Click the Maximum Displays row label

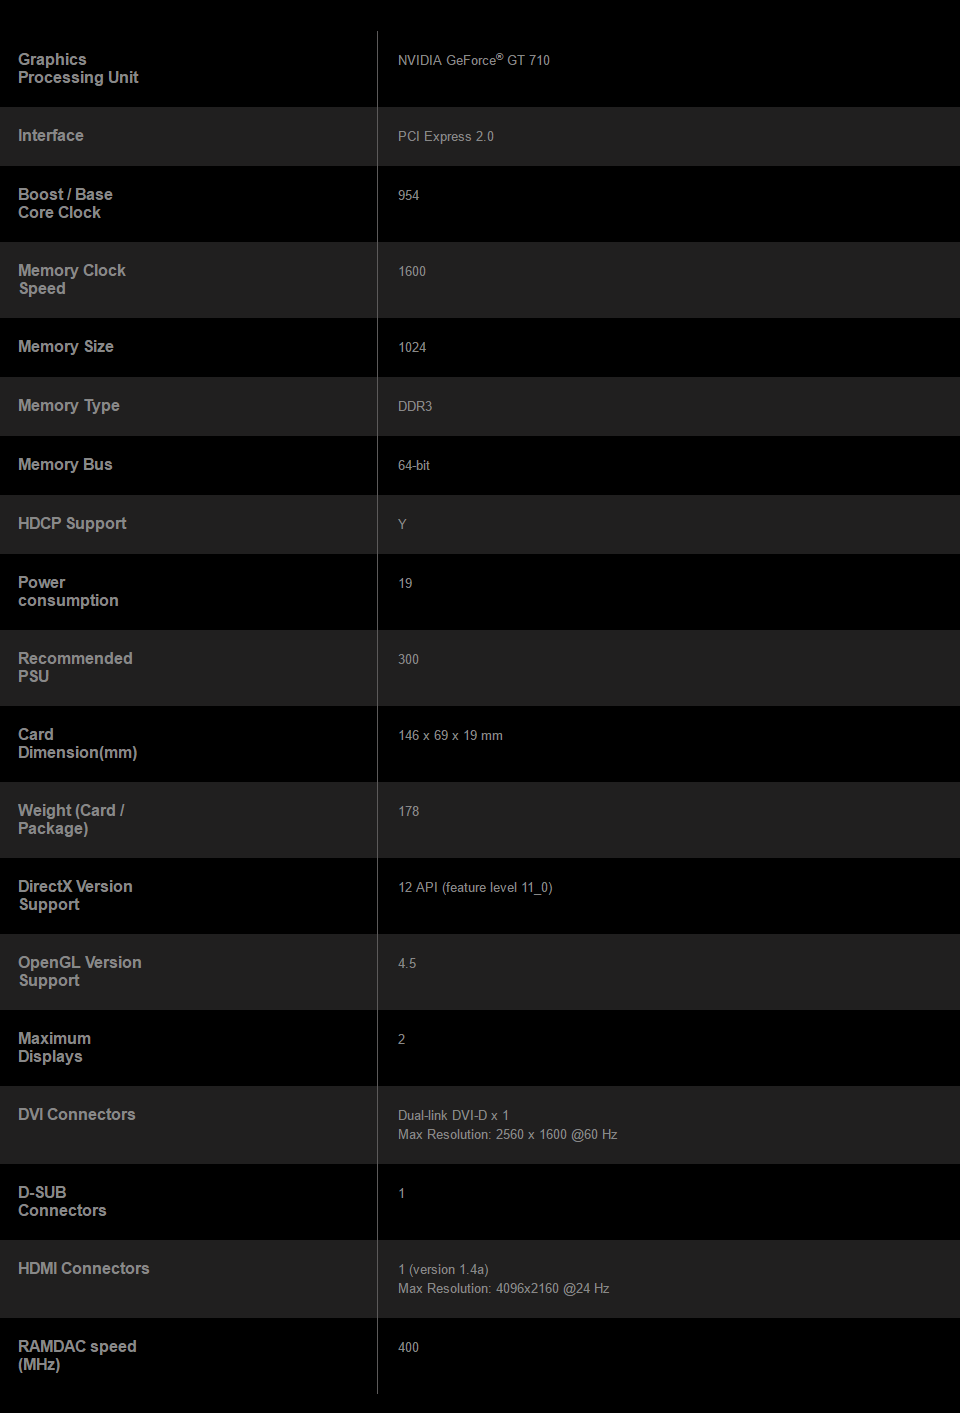pyautogui.click(x=54, y=1048)
